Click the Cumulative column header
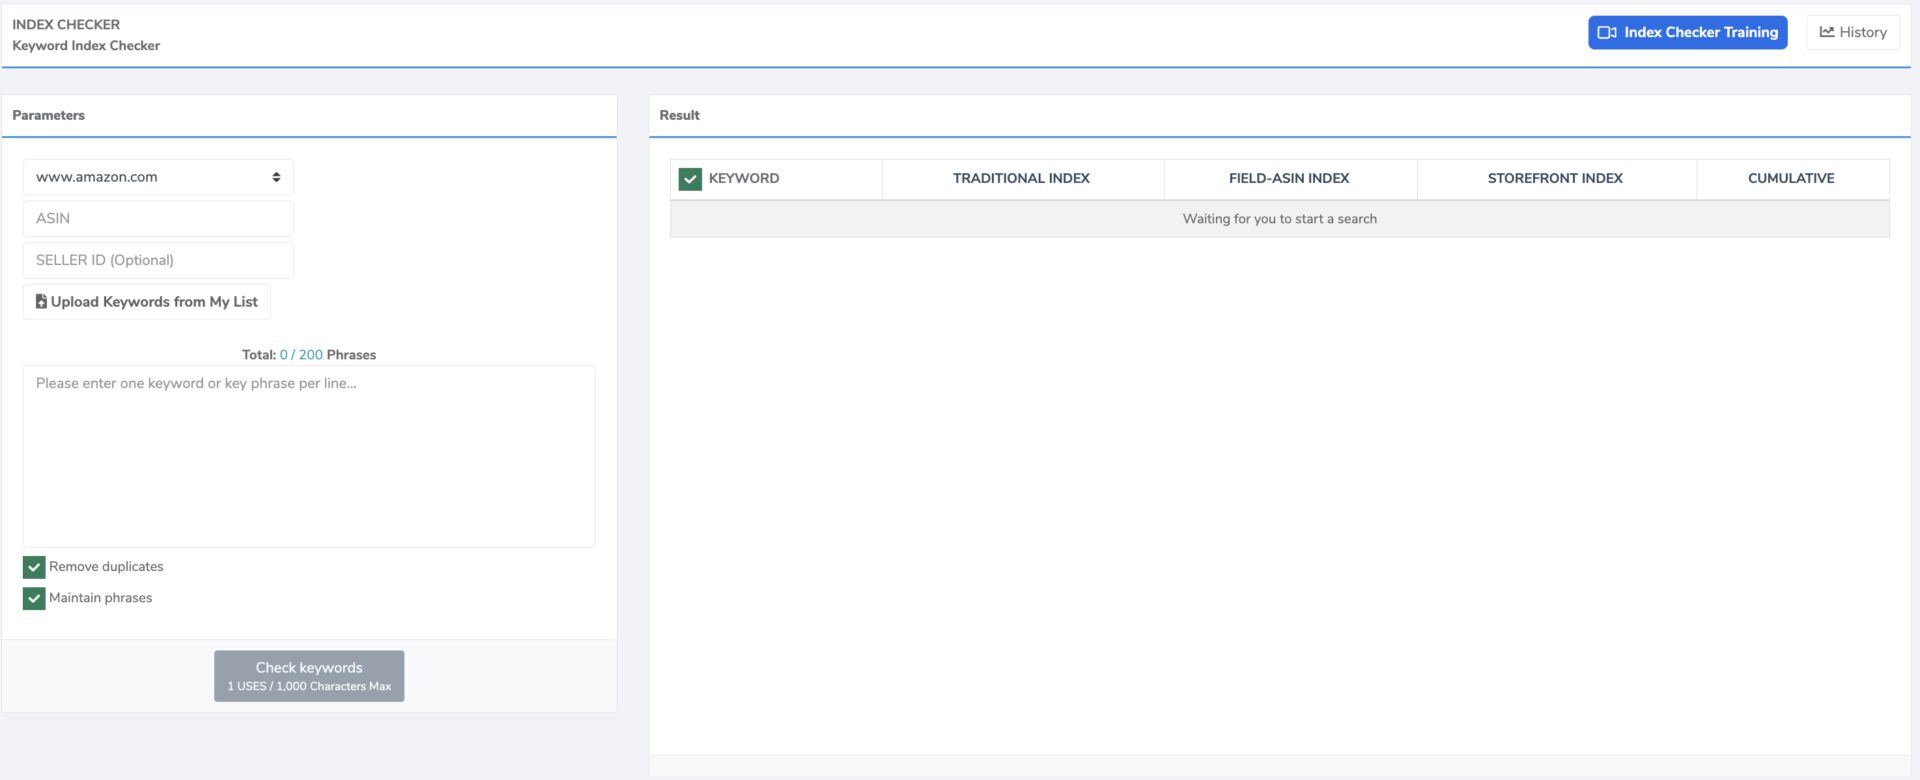 (1790, 178)
